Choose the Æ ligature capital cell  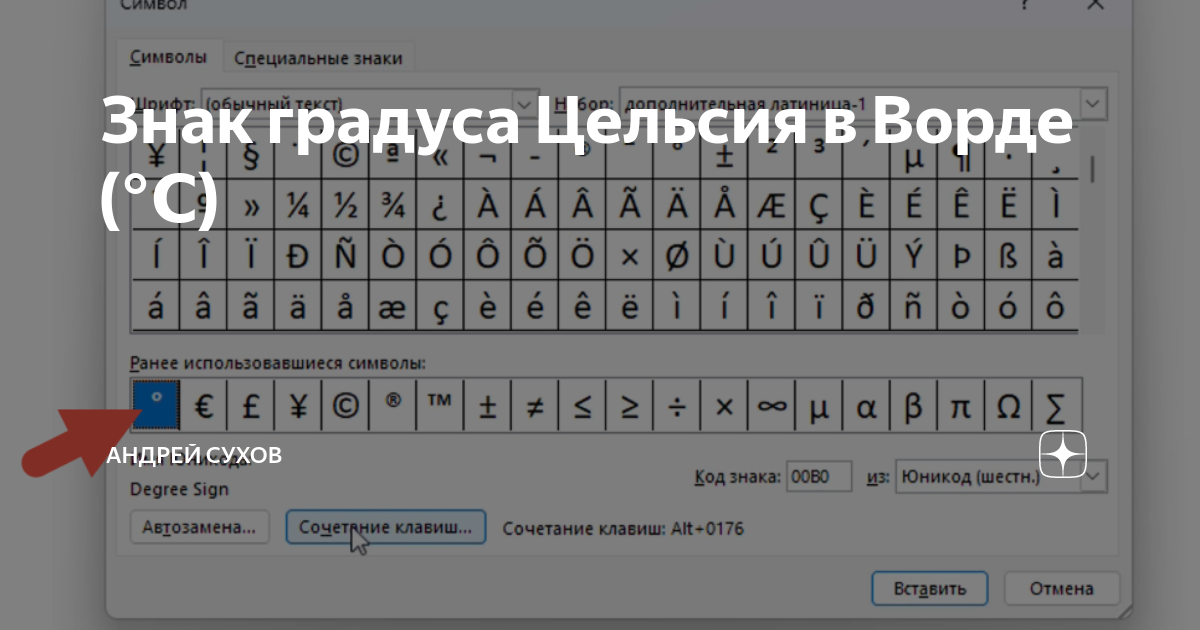tap(771, 205)
